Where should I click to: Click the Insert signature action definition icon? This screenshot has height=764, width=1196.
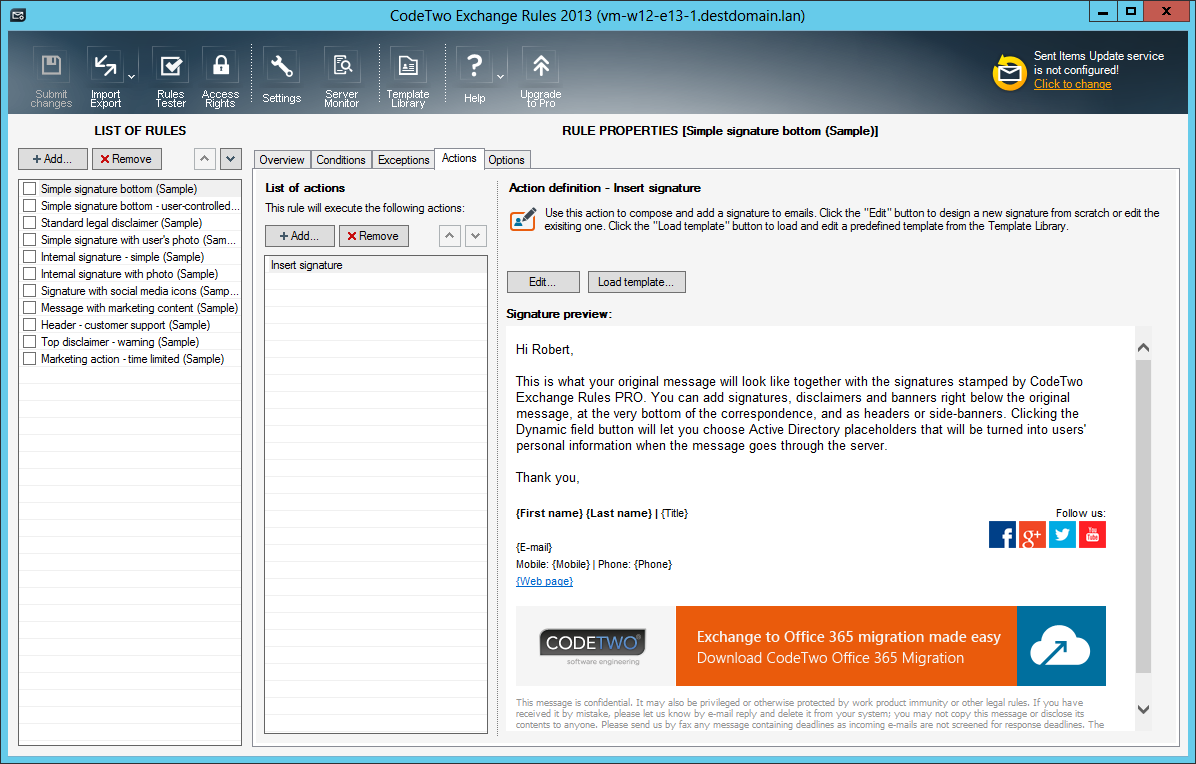[x=522, y=220]
